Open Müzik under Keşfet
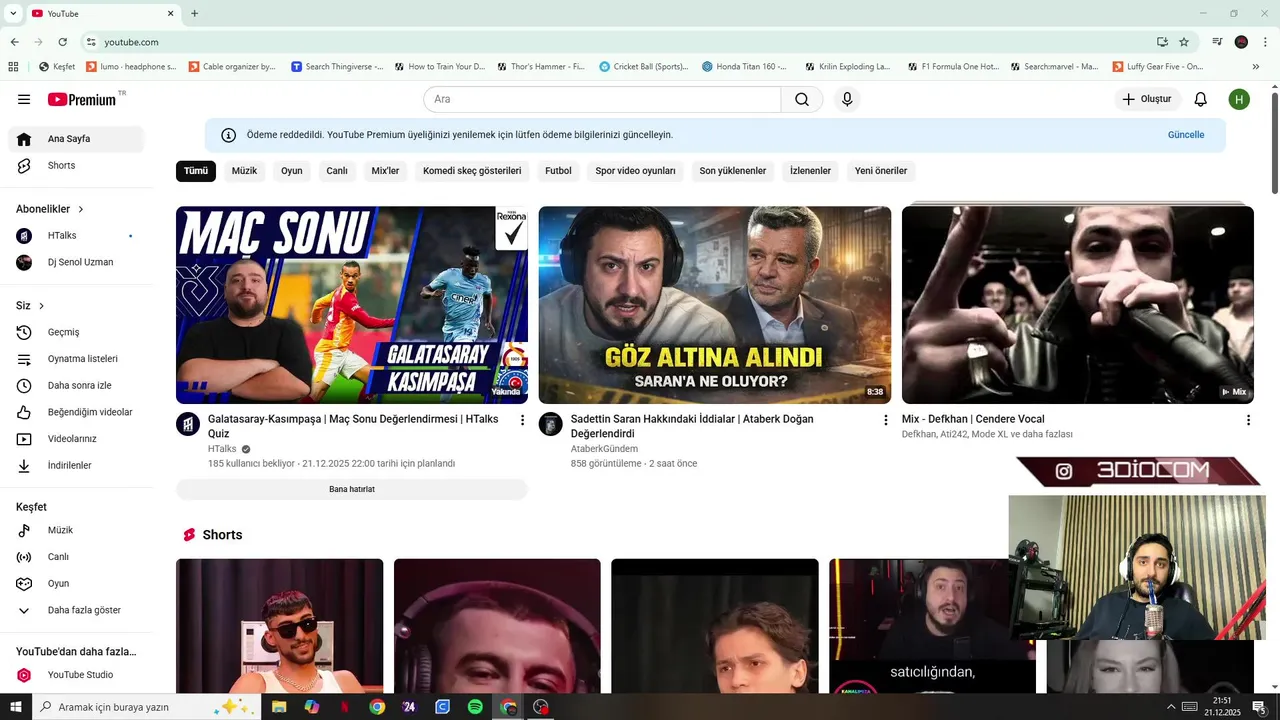 point(76,530)
